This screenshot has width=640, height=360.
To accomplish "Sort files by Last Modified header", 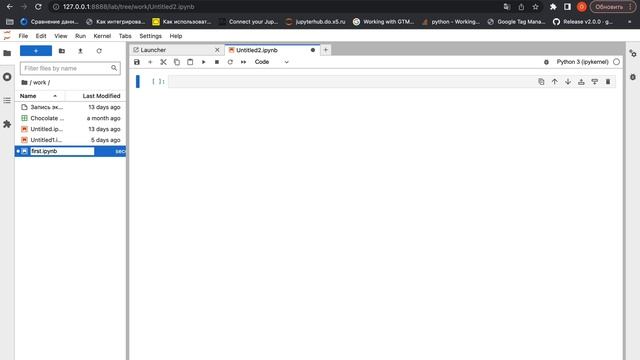I will (x=101, y=96).
